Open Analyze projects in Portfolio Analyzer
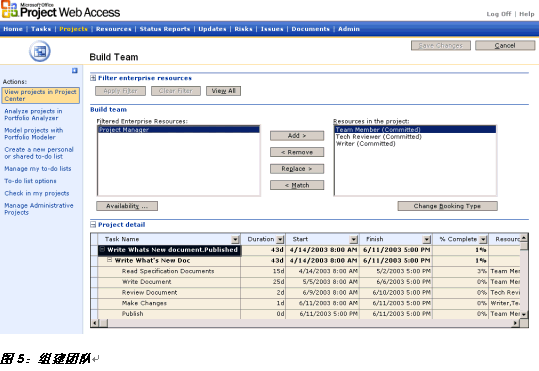Viewport: 539px width, 371px height. (33, 114)
